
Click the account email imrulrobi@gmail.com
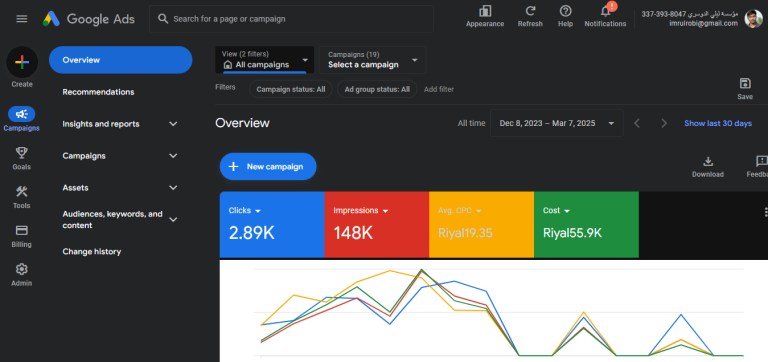pos(703,24)
